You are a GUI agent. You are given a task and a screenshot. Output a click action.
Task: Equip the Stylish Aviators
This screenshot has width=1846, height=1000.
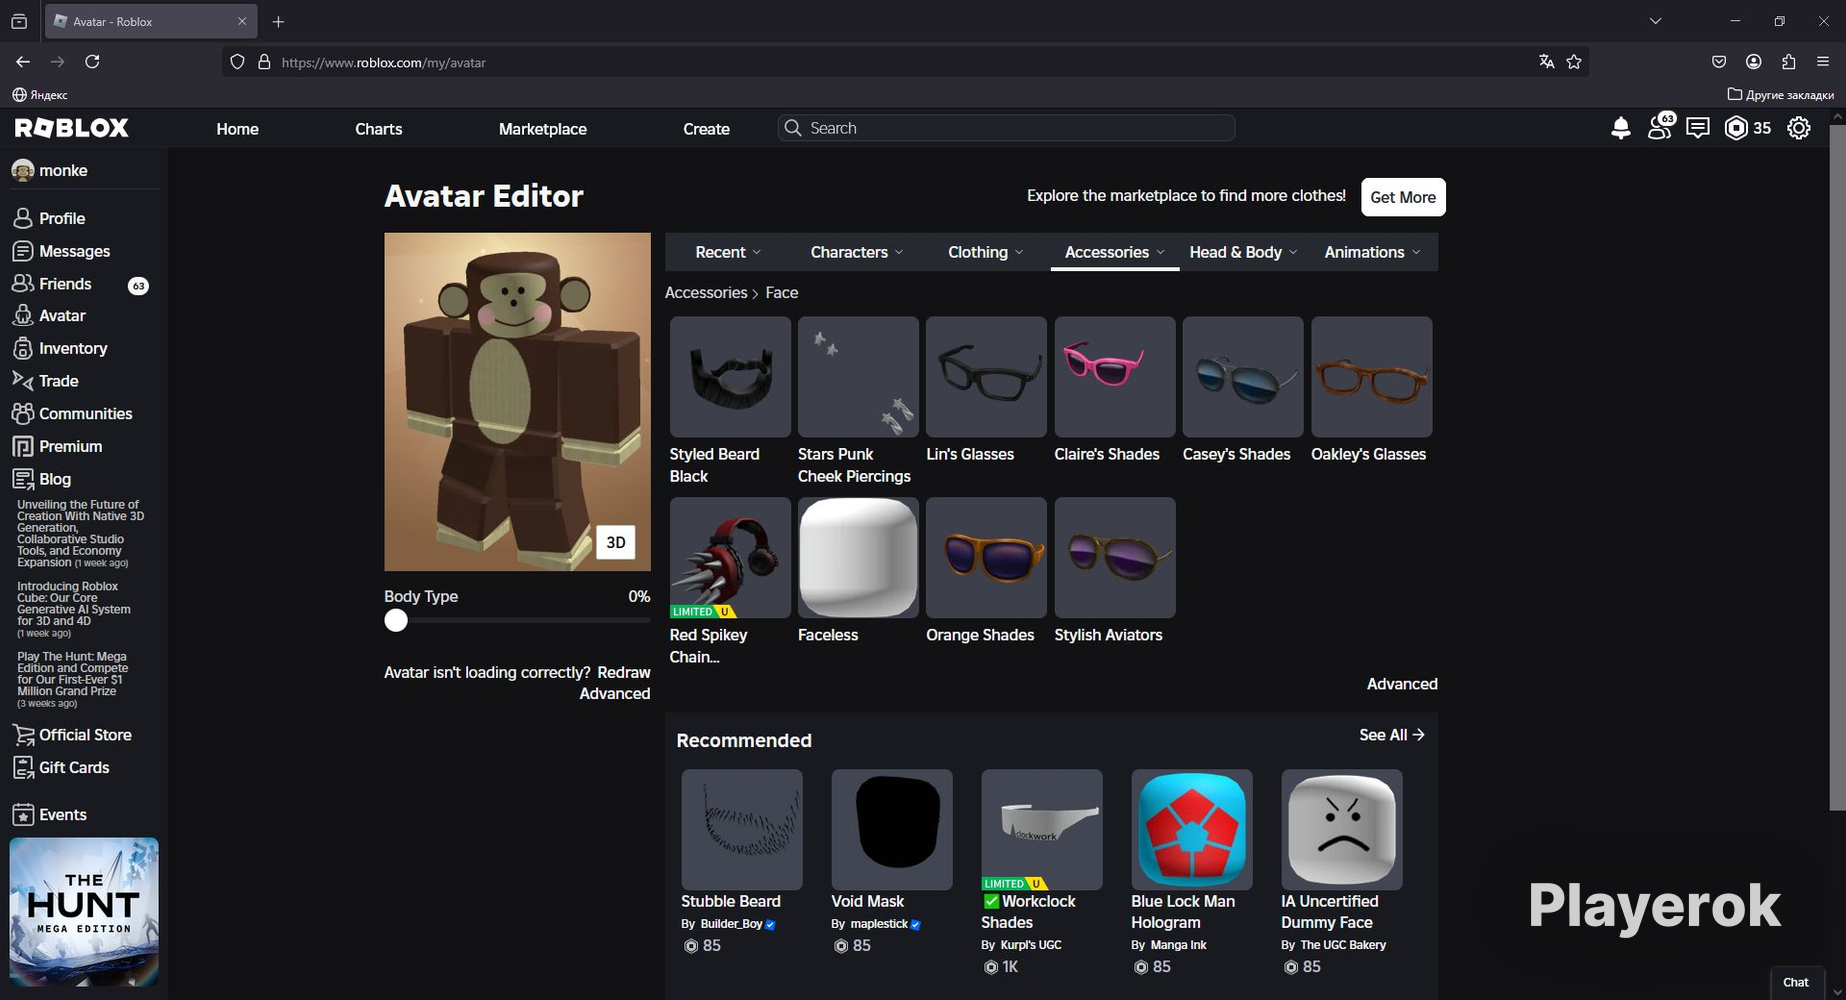[x=1115, y=558]
